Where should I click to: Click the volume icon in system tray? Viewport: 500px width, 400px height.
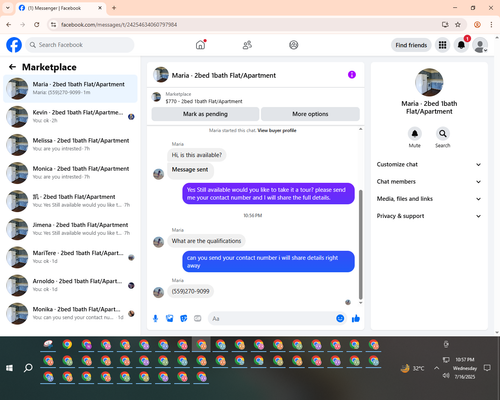point(446,376)
